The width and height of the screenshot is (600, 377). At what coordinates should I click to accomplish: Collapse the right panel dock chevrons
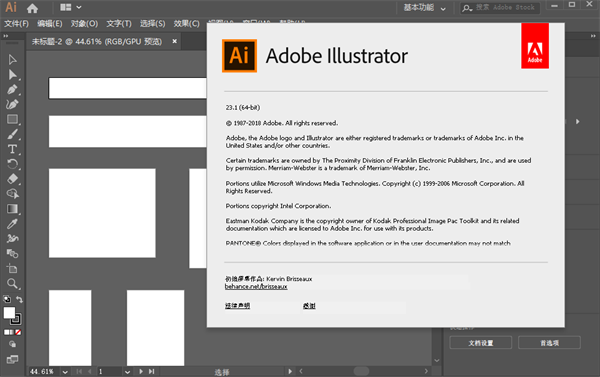click(x=593, y=36)
